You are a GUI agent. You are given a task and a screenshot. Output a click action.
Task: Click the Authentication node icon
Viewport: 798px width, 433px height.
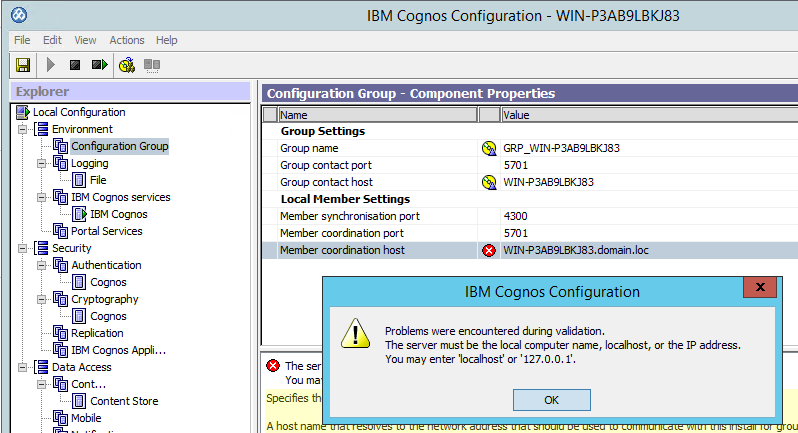(61, 265)
